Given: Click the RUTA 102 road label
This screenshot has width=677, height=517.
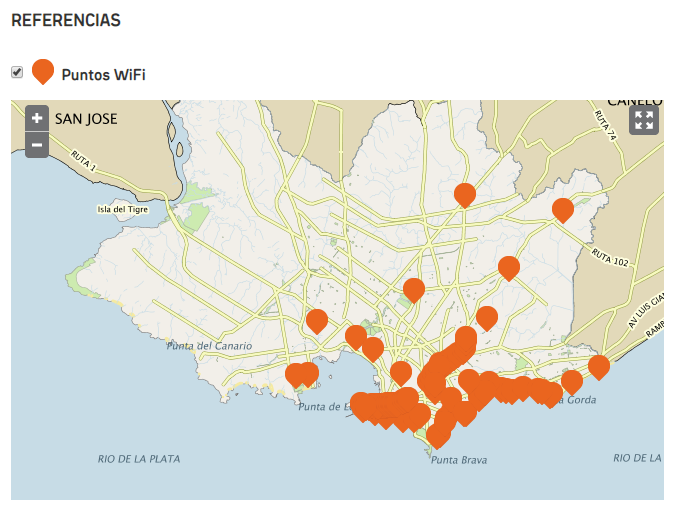Looking at the screenshot, I should tap(609, 259).
